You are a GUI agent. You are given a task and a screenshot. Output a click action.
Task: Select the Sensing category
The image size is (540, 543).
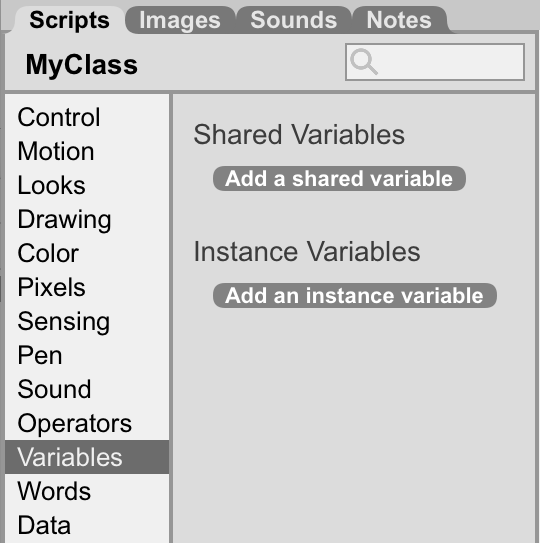pos(87,321)
